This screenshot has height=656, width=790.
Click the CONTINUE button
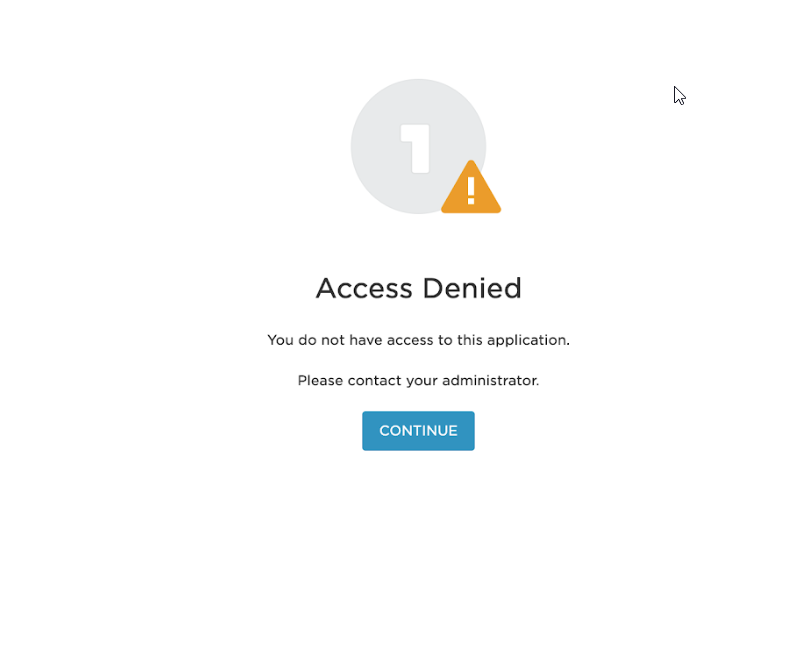pyautogui.click(x=418, y=431)
